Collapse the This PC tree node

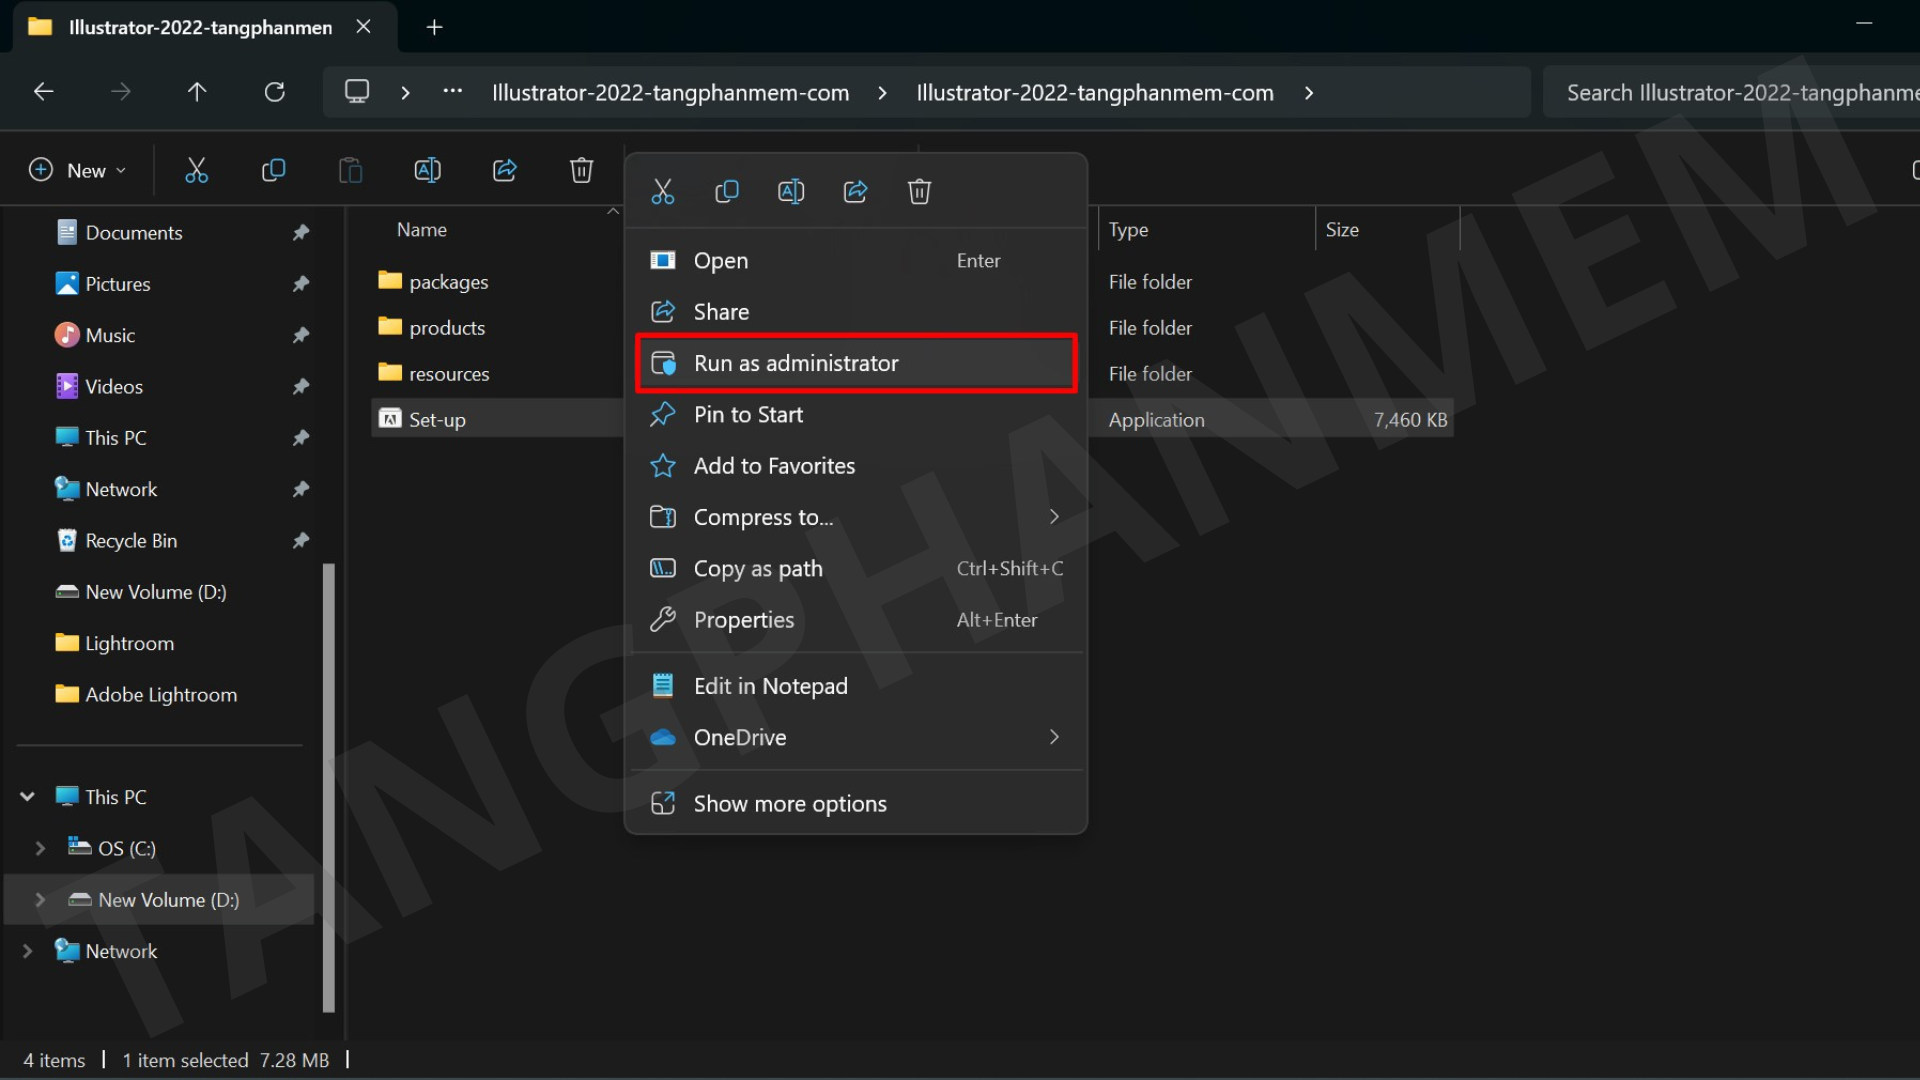(28, 797)
